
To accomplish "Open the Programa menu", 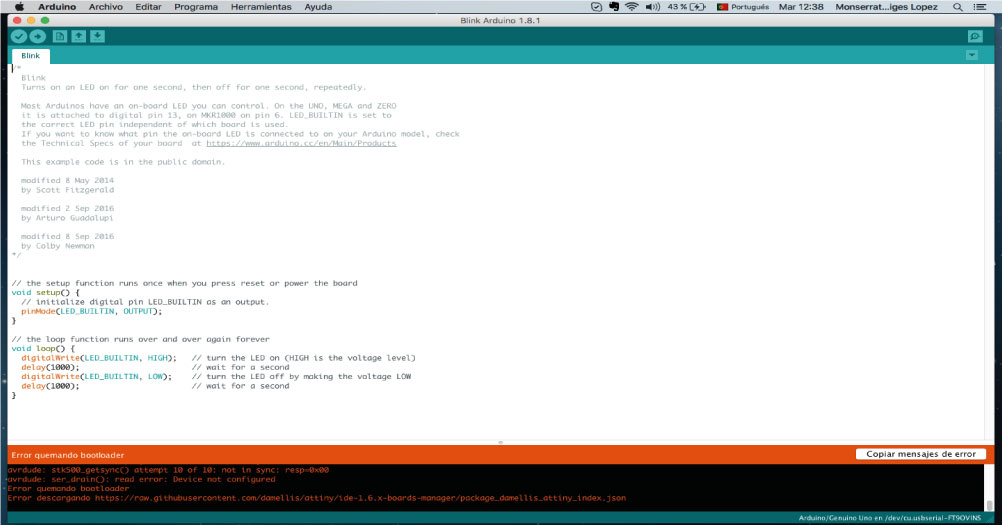I will click(196, 6).
